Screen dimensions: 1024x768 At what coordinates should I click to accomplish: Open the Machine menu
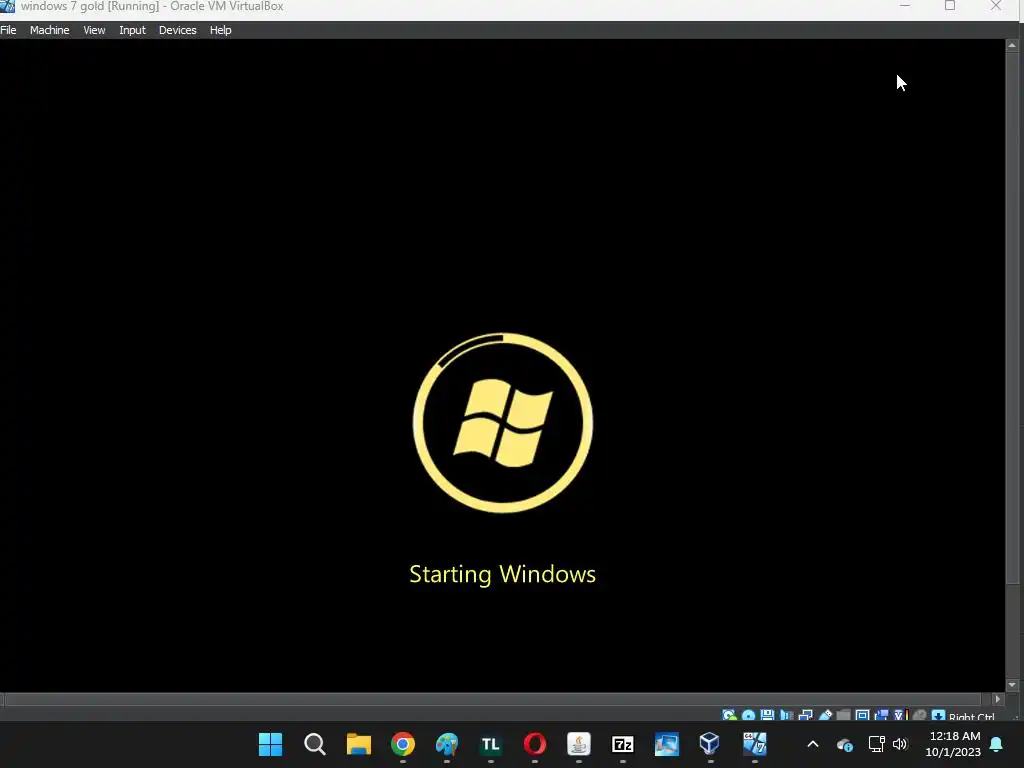(x=49, y=30)
